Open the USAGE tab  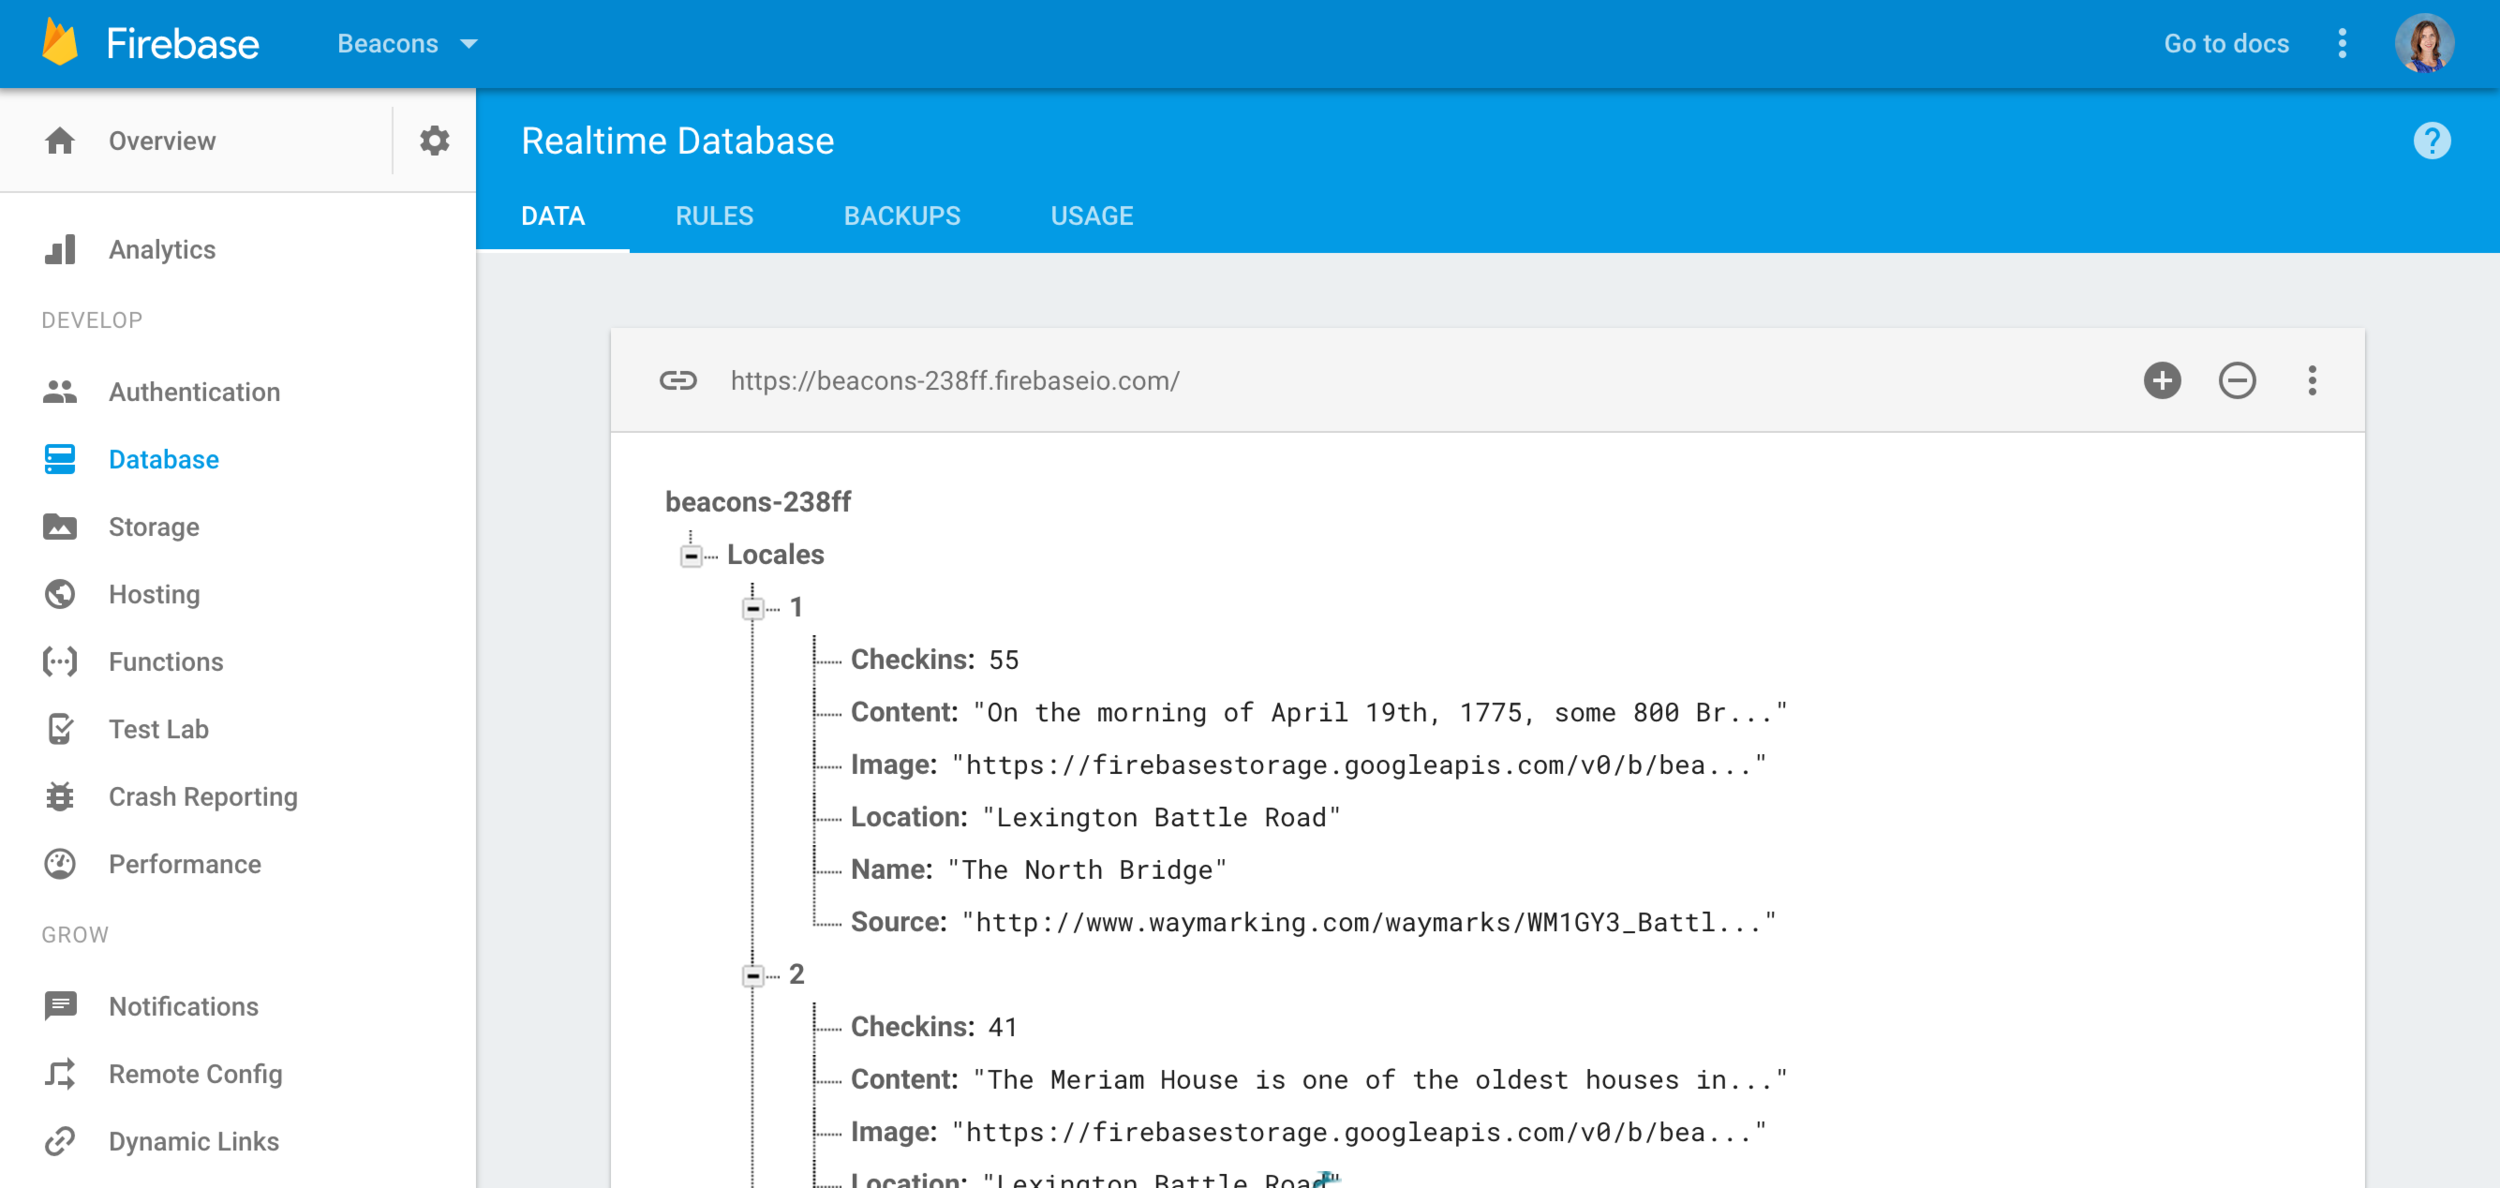click(x=1091, y=216)
